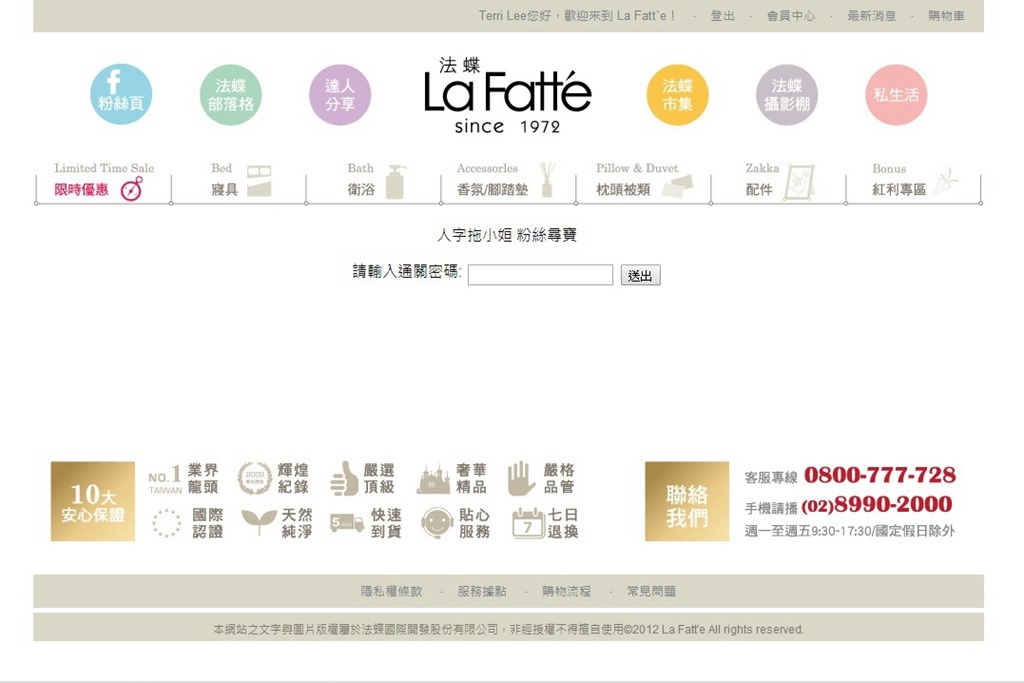Open the 法蝶市集 yellow circle
This screenshot has width=1024, height=683.
677,95
